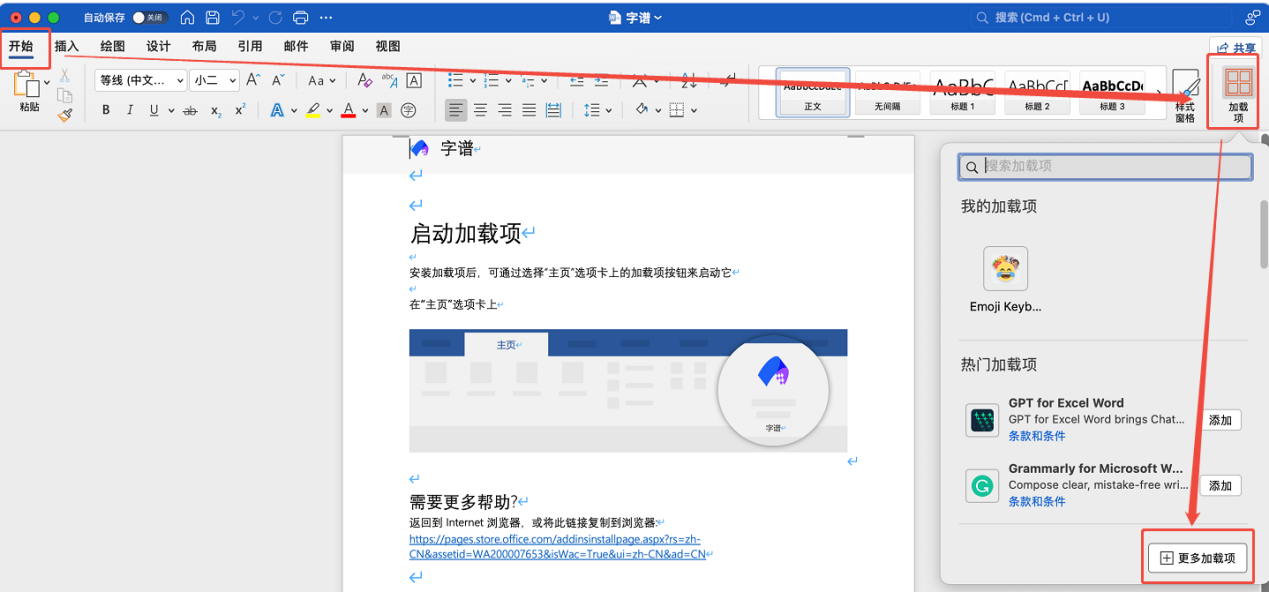Click the save icon in title bar
This screenshot has height=592, width=1269.
coord(212,18)
